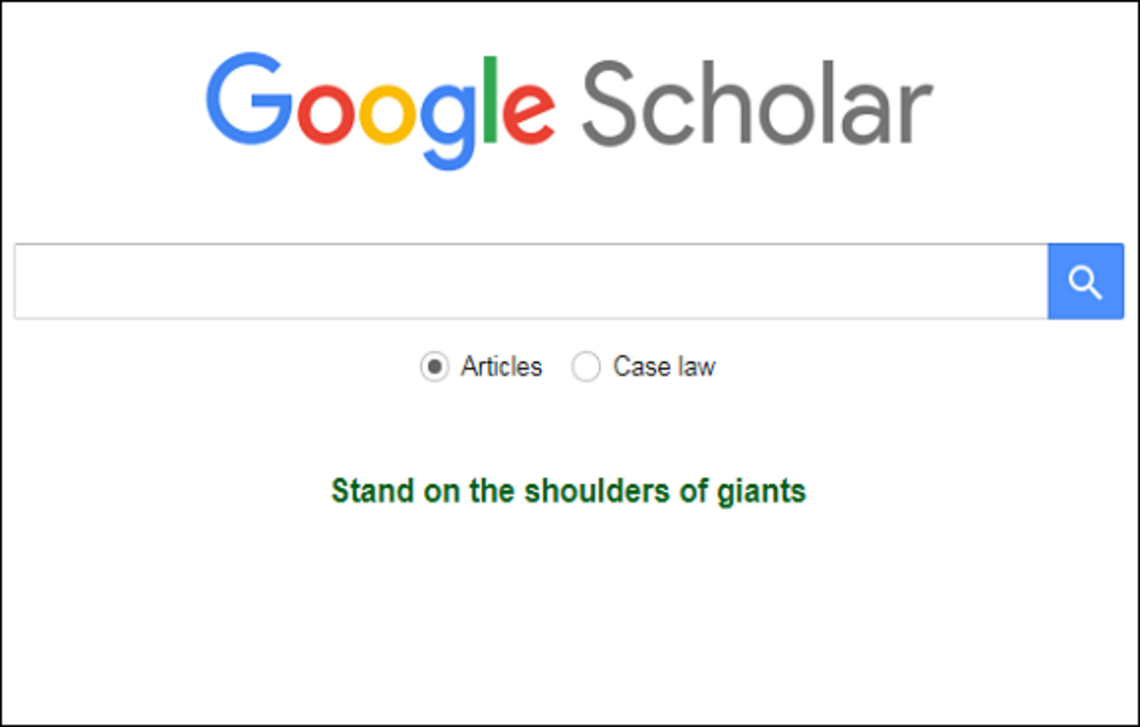Click the left end of search box
This screenshot has width=1140, height=727.
[29, 281]
